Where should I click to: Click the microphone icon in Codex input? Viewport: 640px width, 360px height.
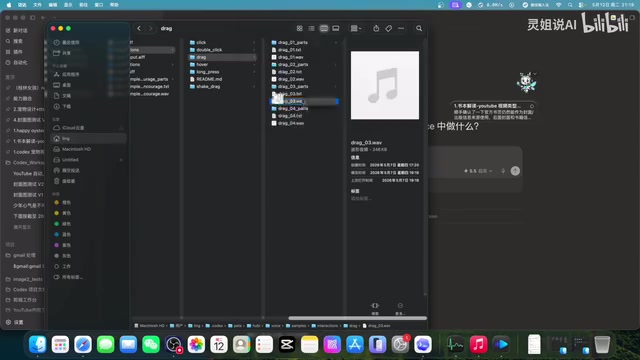[503, 171]
